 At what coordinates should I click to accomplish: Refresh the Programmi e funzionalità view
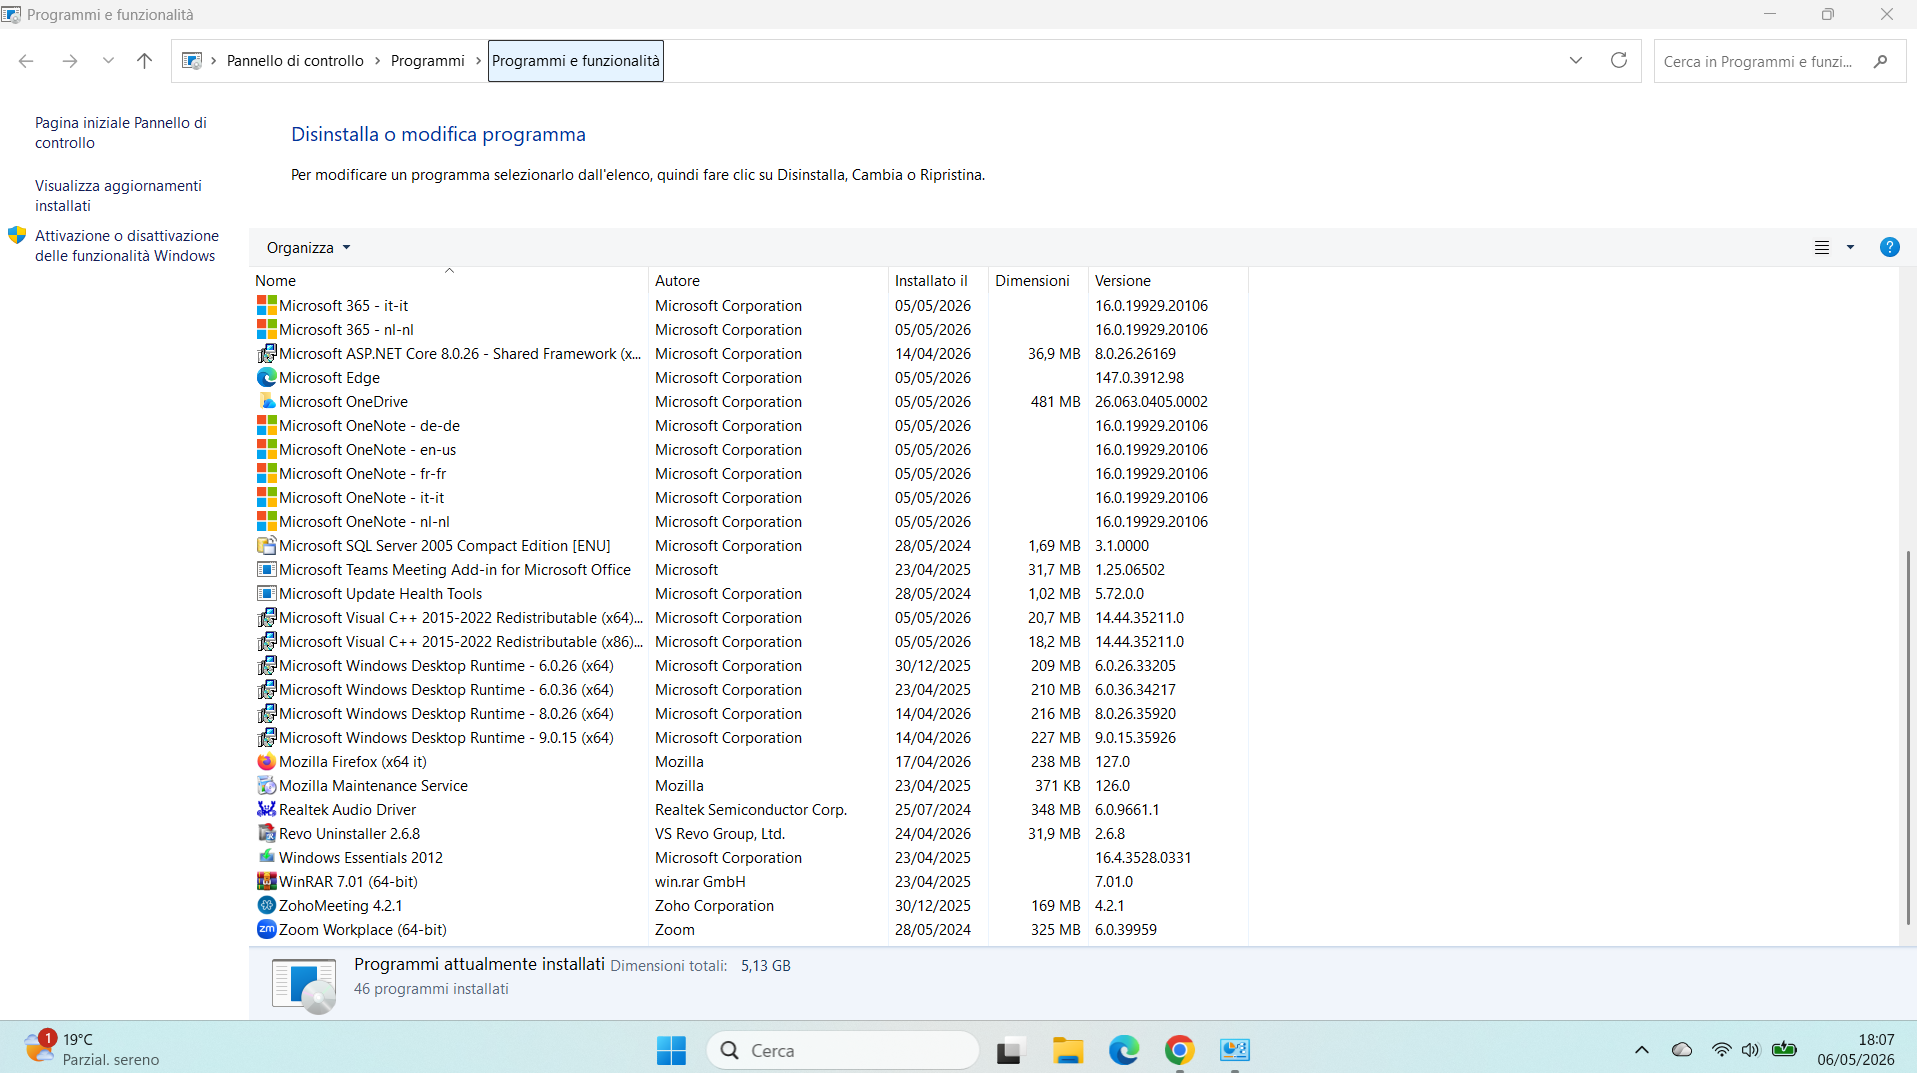(x=1618, y=61)
